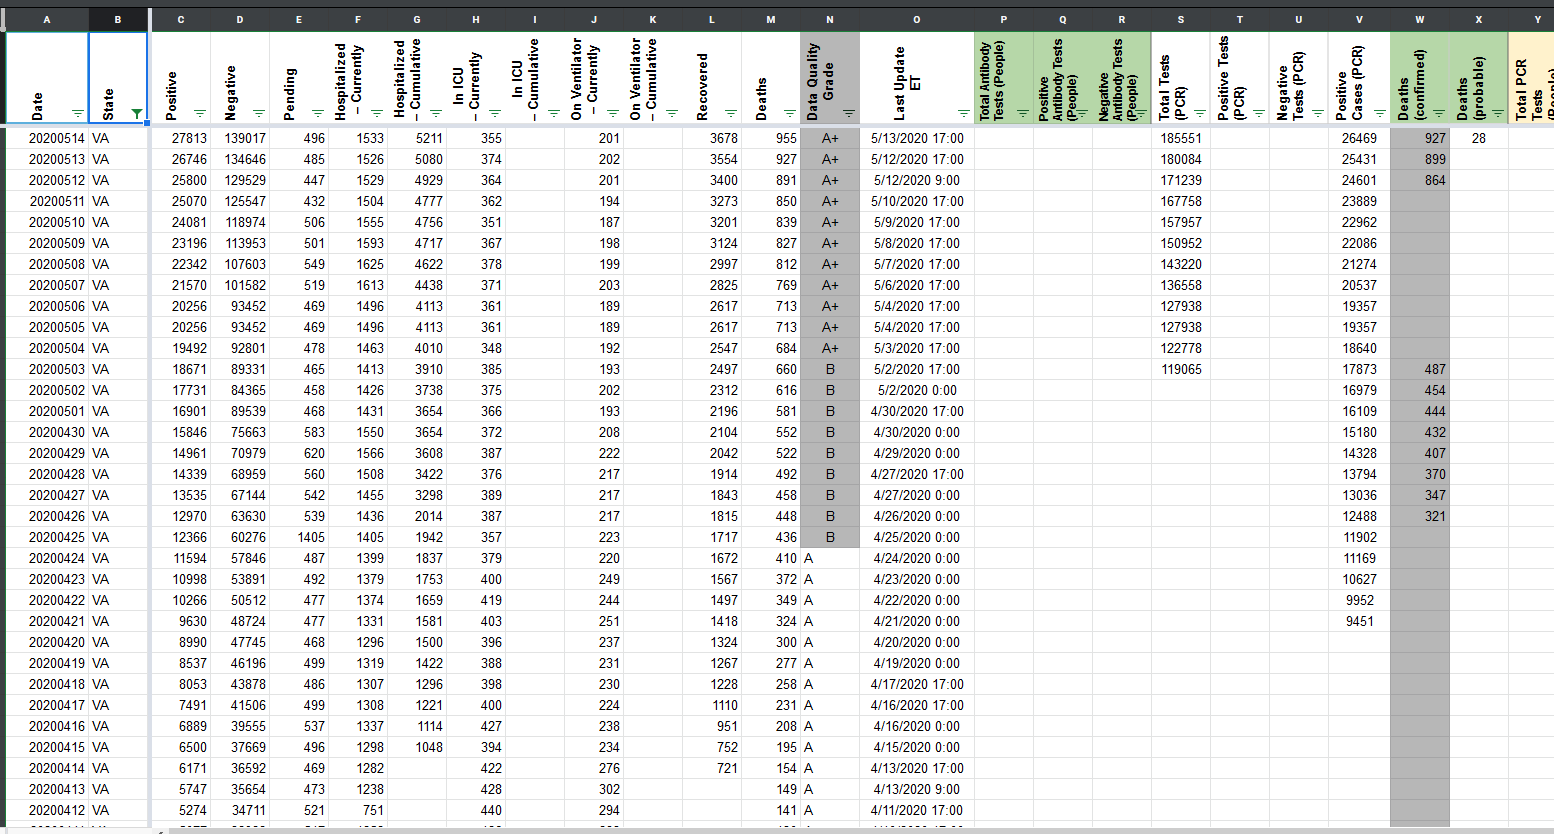Open the active State column filter icon

tap(137, 113)
